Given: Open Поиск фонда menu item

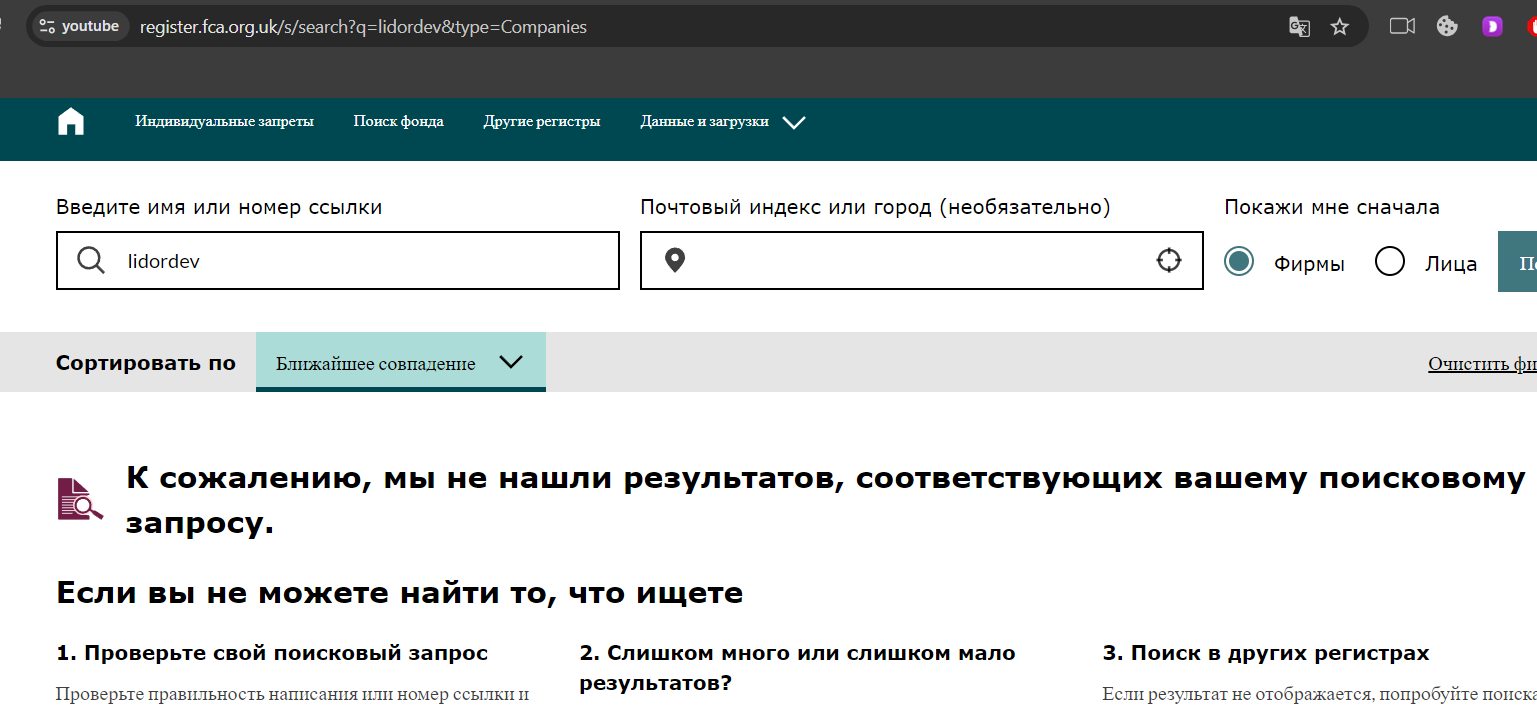Looking at the screenshot, I should tap(398, 122).
